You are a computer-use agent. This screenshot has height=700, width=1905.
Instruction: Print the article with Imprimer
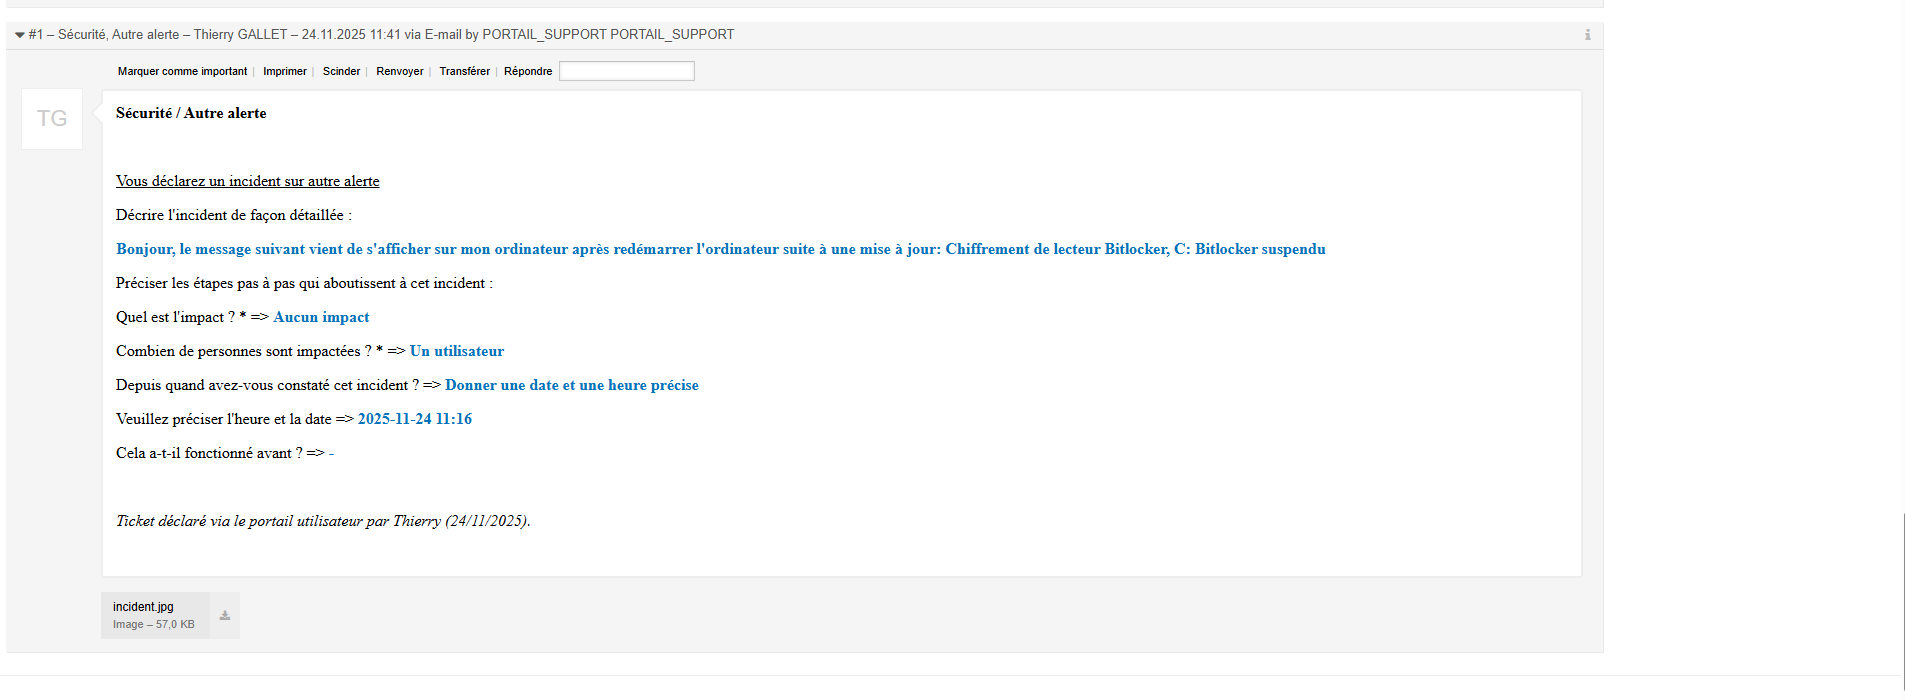pos(285,72)
